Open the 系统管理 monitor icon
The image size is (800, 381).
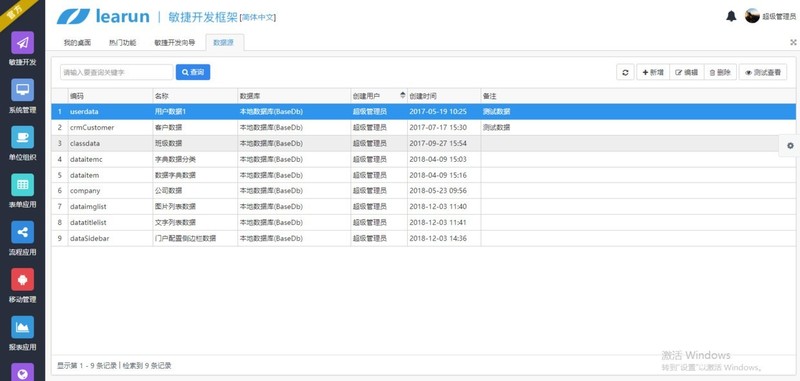(22, 90)
